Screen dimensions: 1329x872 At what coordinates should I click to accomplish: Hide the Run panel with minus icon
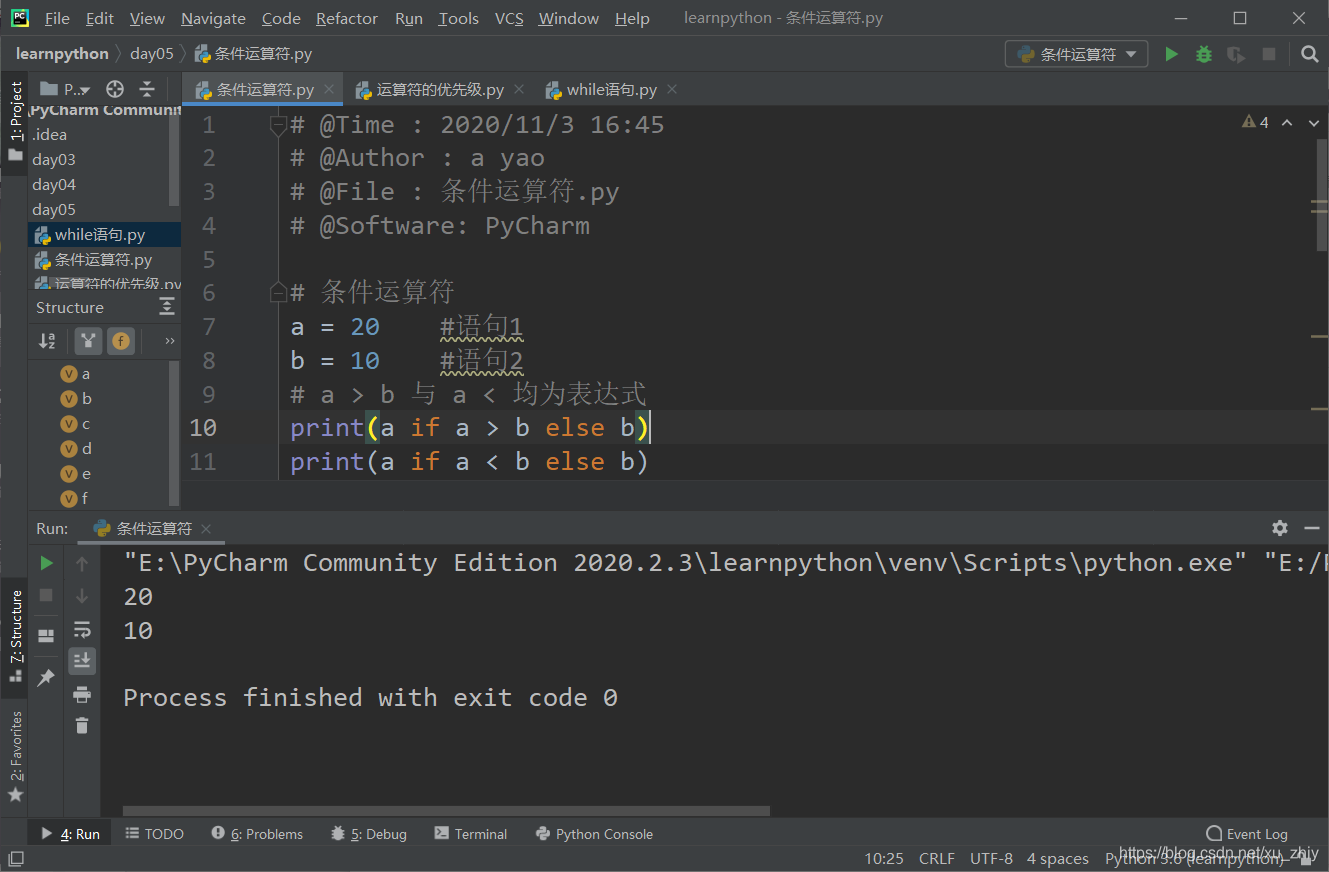coord(1310,528)
